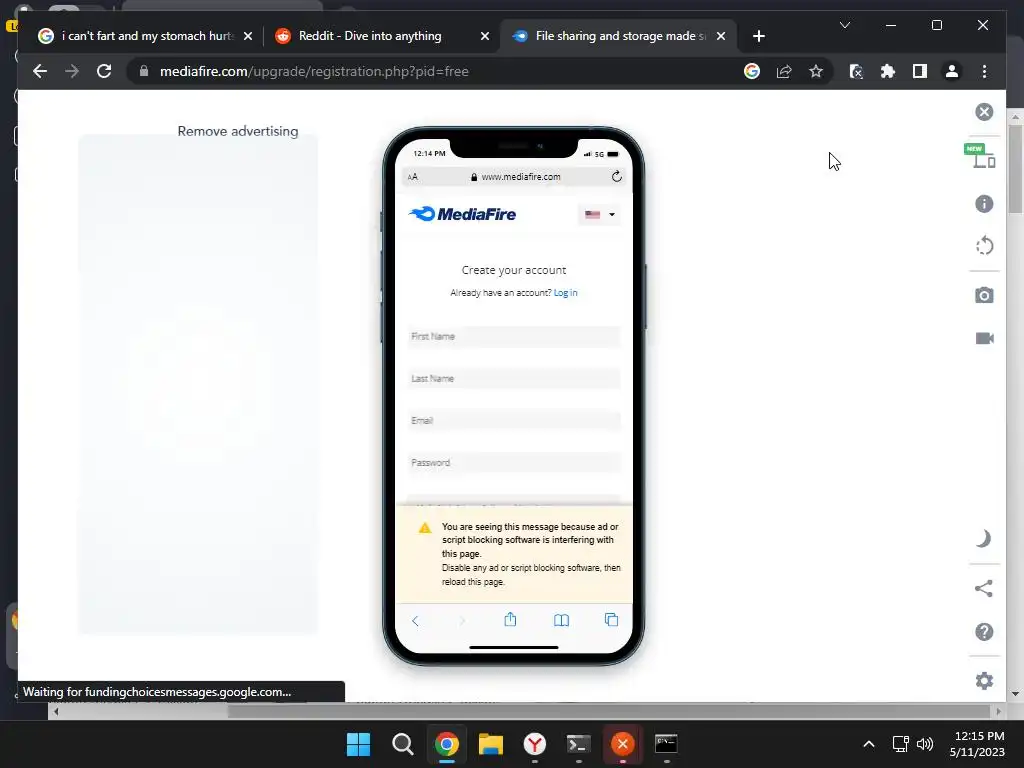1024x768 pixels.
Task: Open help question mark icon
Action: tap(984, 632)
